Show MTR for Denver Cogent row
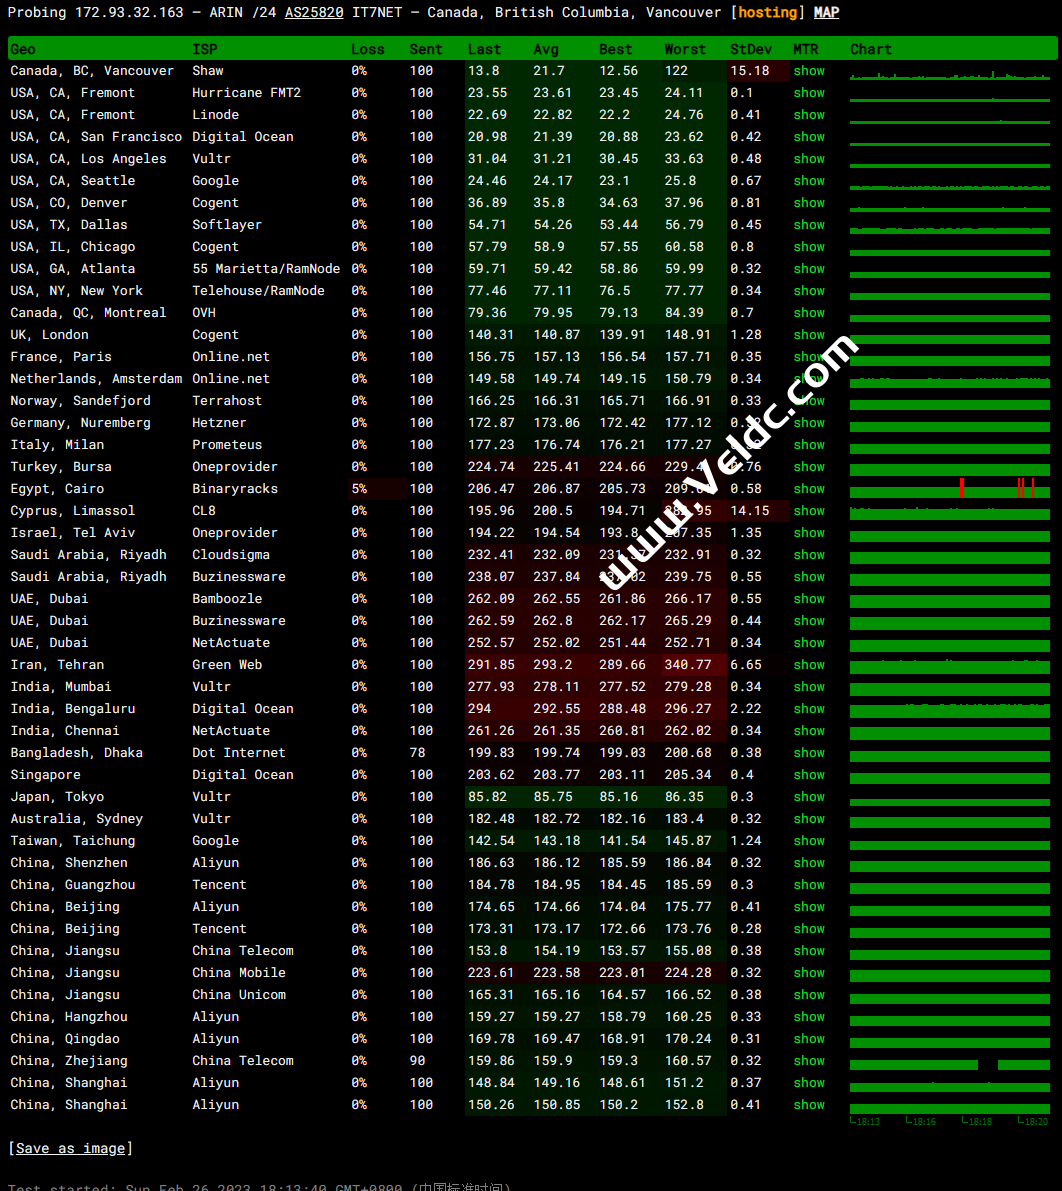Viewport: 1062px width, 1191px height. click(809, 203)
